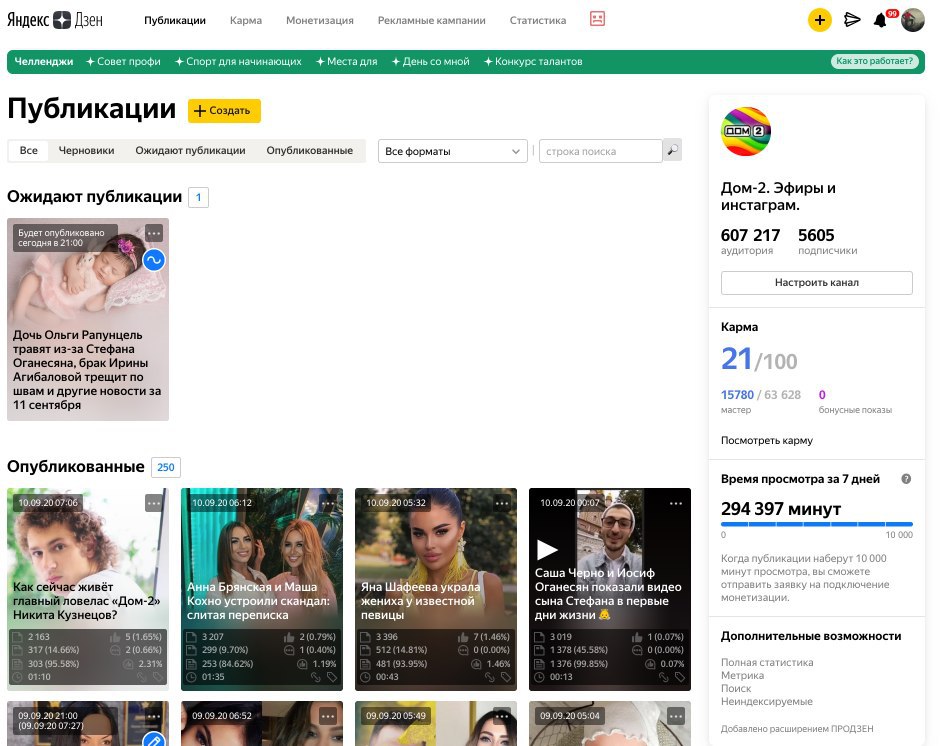Click the Дом 2 rainbow channel logo
This screenshot has height=746, width=942.
click(x=746, y=132)
